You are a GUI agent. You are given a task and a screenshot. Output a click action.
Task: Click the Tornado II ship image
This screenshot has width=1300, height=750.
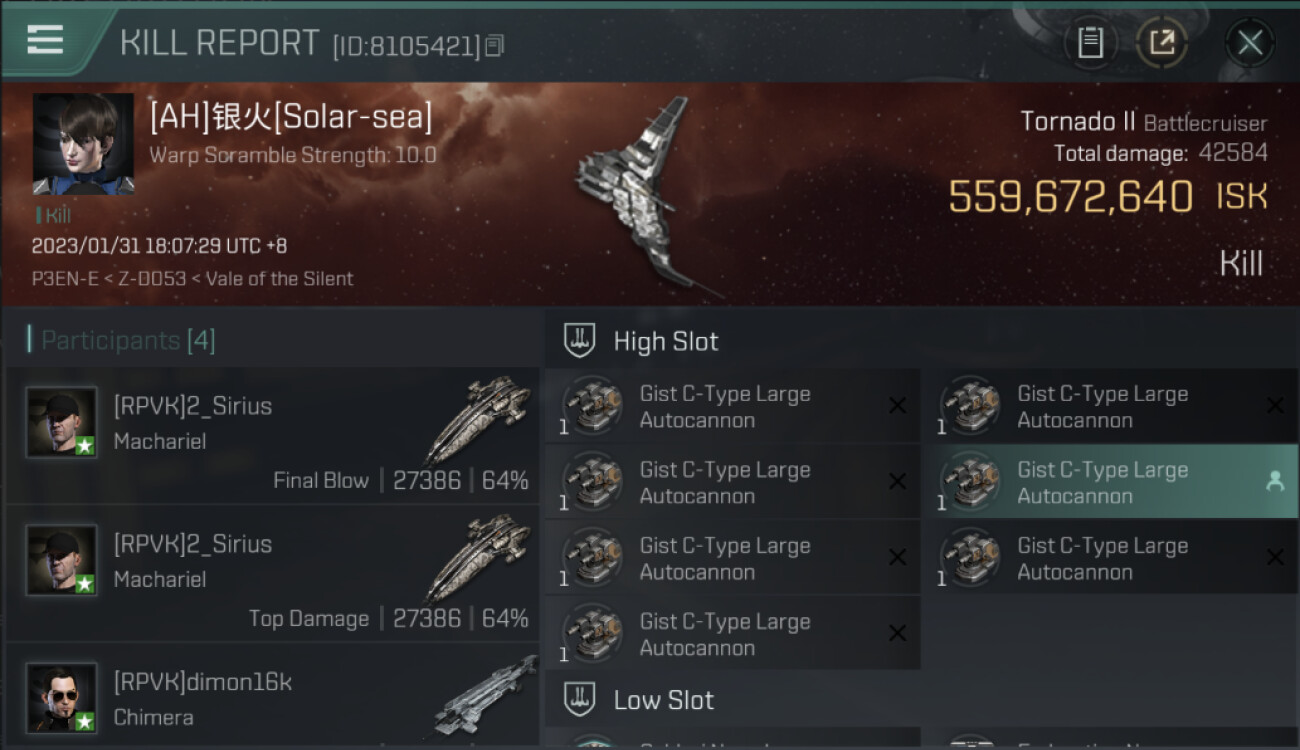640,195
